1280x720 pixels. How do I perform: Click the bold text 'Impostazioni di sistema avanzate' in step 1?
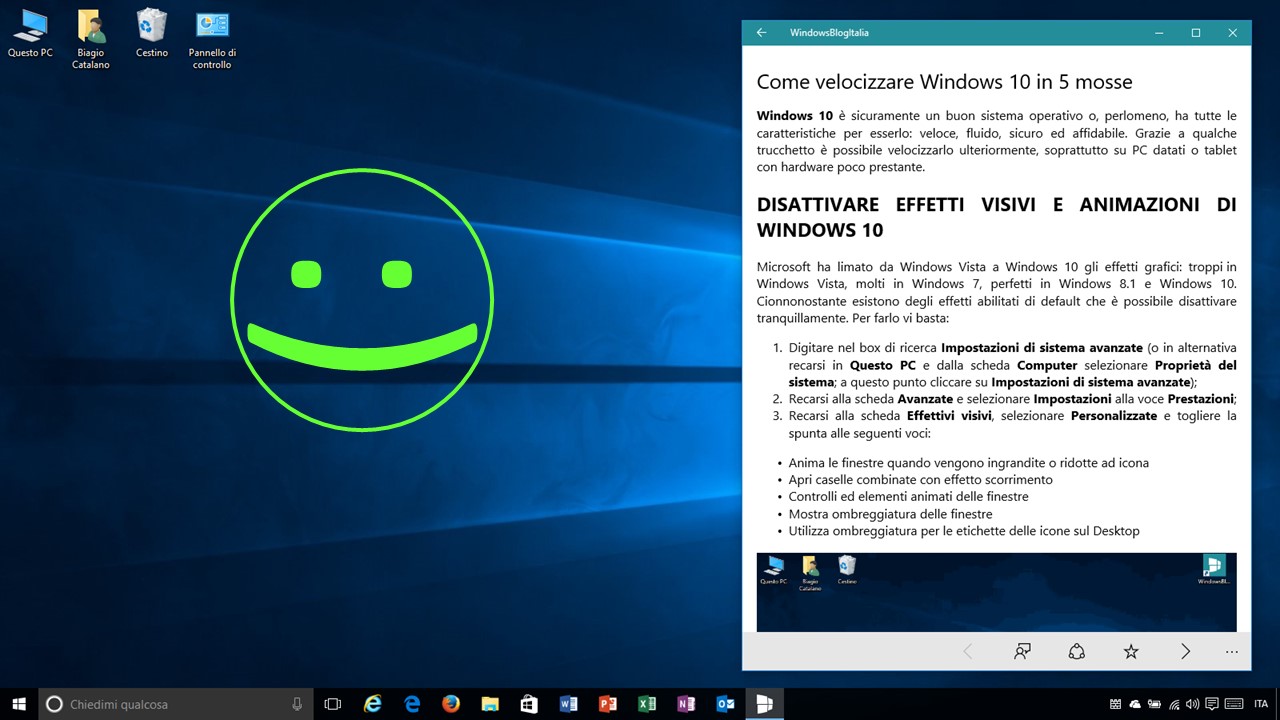tap(1041, 348)
